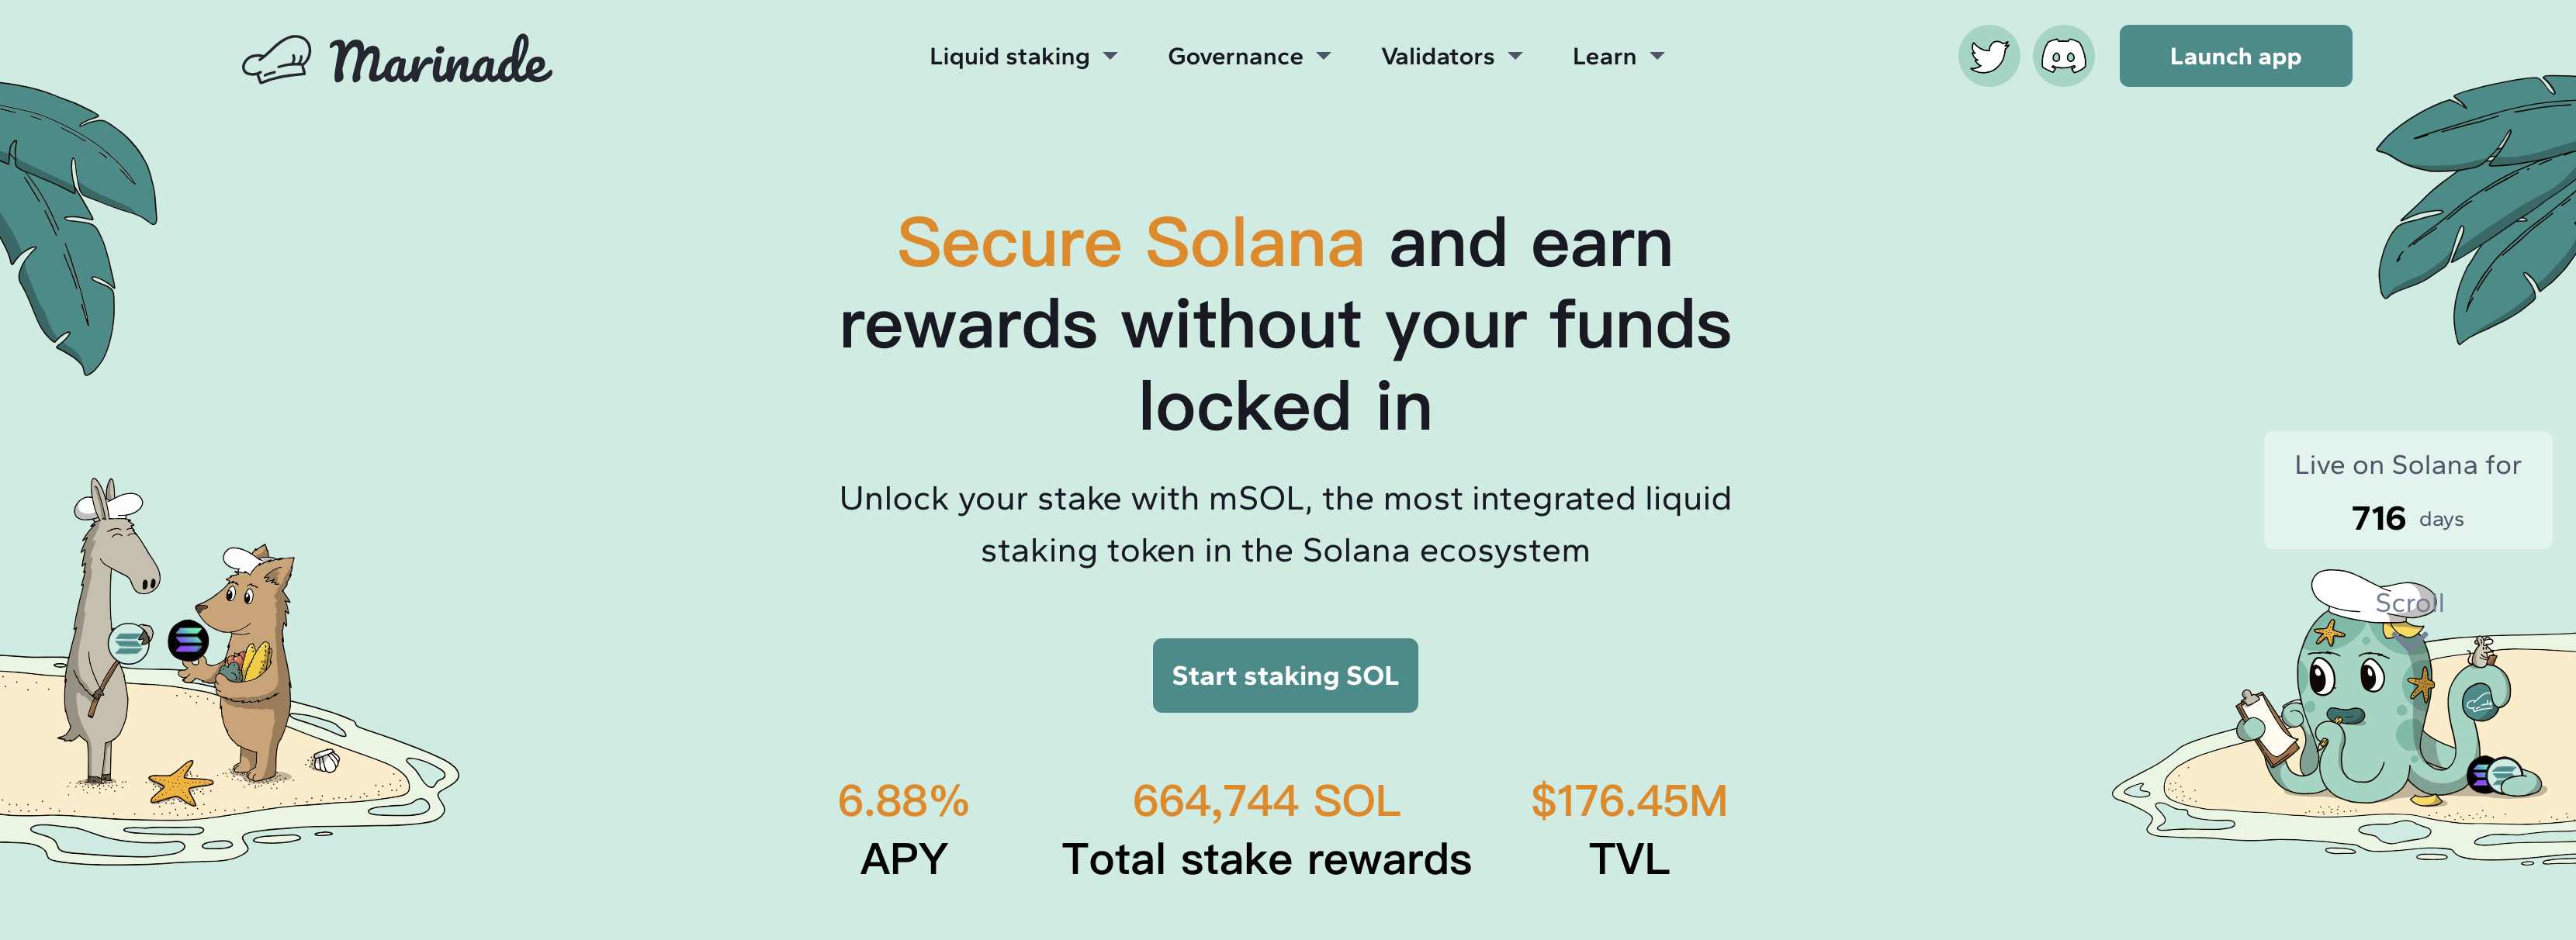Click the 6.88% APY statistic

pos(903,801)
